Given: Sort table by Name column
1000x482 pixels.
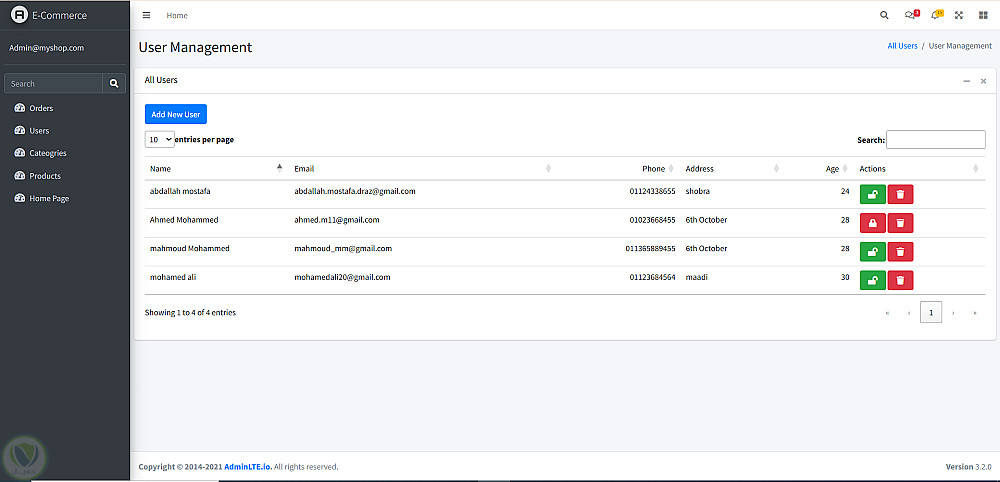Looking at the screenshot, I should tap(216, 169).
